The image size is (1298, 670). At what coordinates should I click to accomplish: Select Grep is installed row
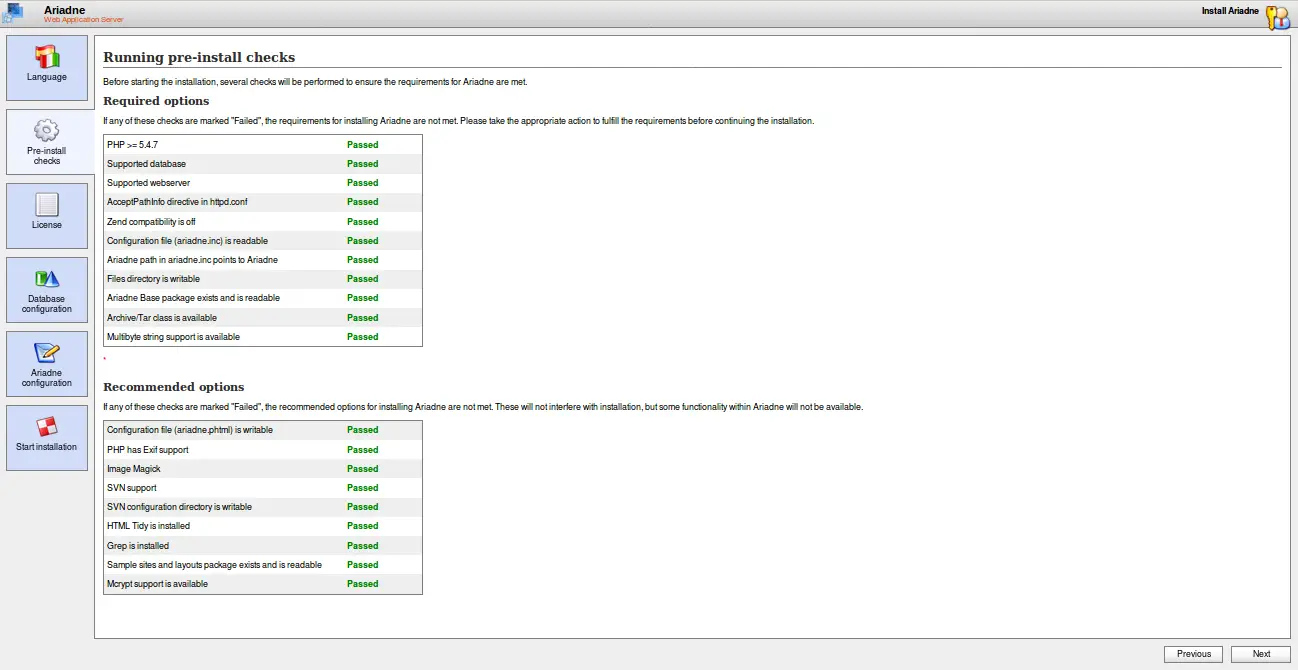(x=263, y=546)
